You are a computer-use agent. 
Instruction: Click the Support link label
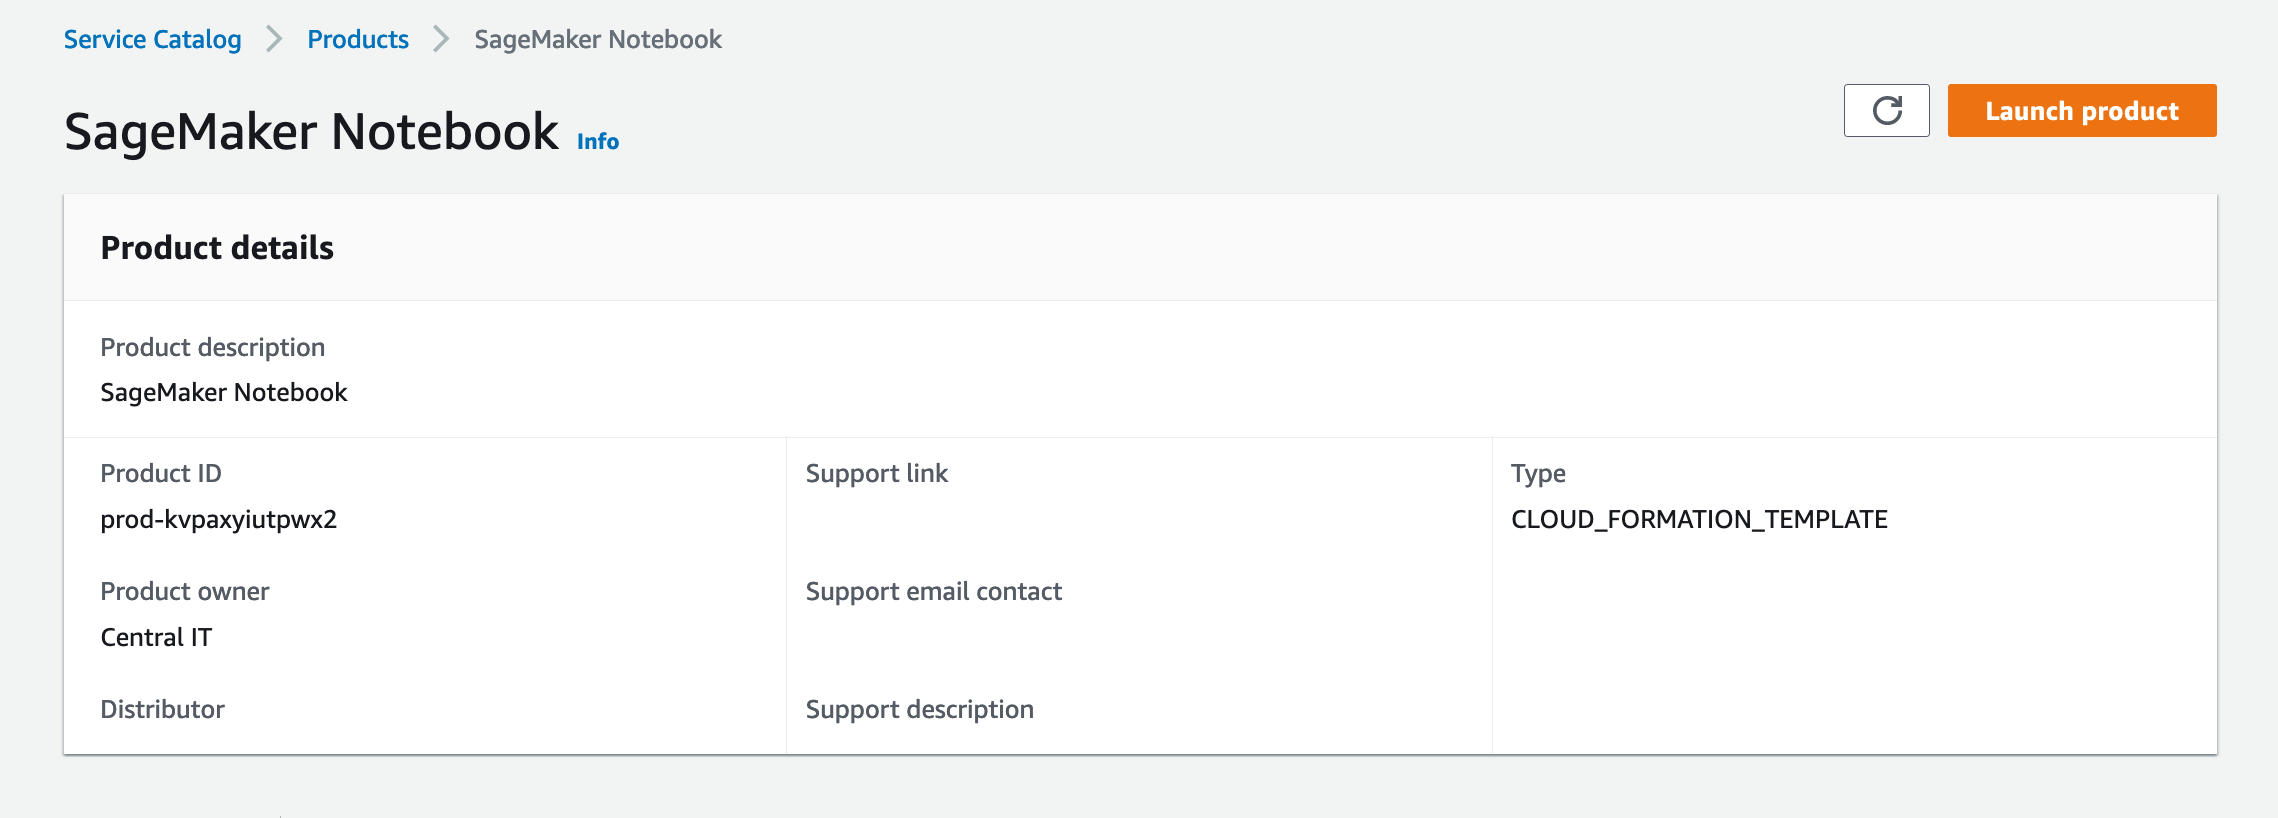(x=876, y=473)
